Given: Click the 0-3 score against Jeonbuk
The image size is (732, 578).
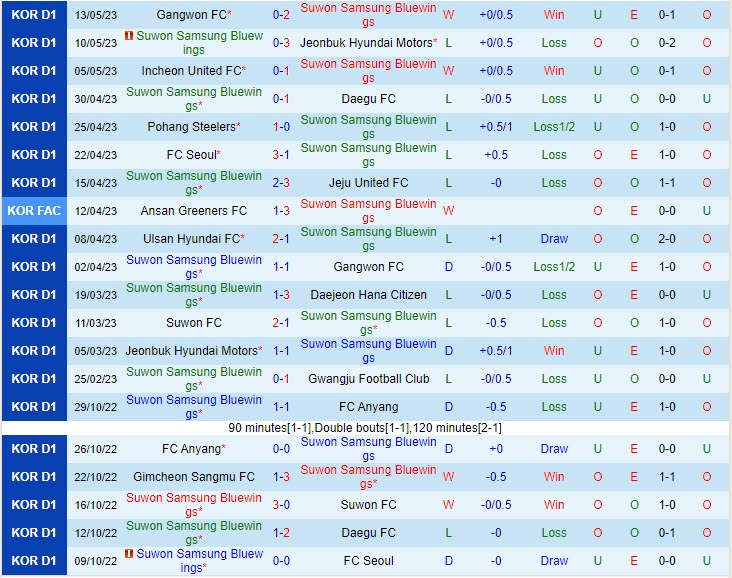Looking at the screenshot, I should point(281,43).
